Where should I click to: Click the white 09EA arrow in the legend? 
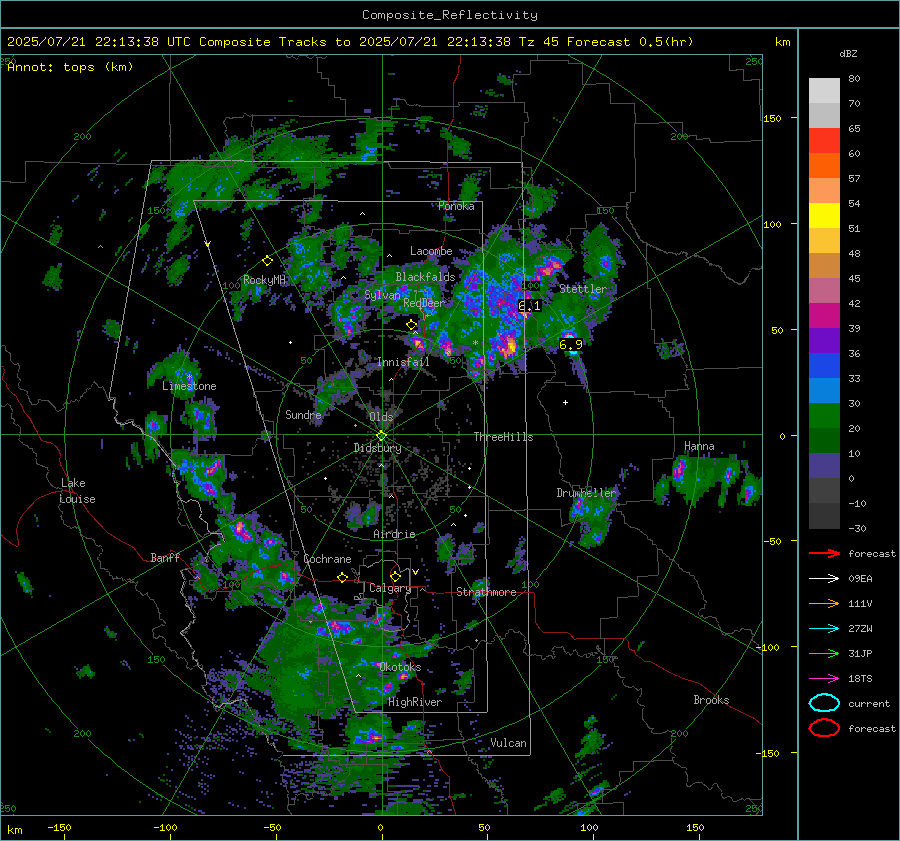point(824,579)
